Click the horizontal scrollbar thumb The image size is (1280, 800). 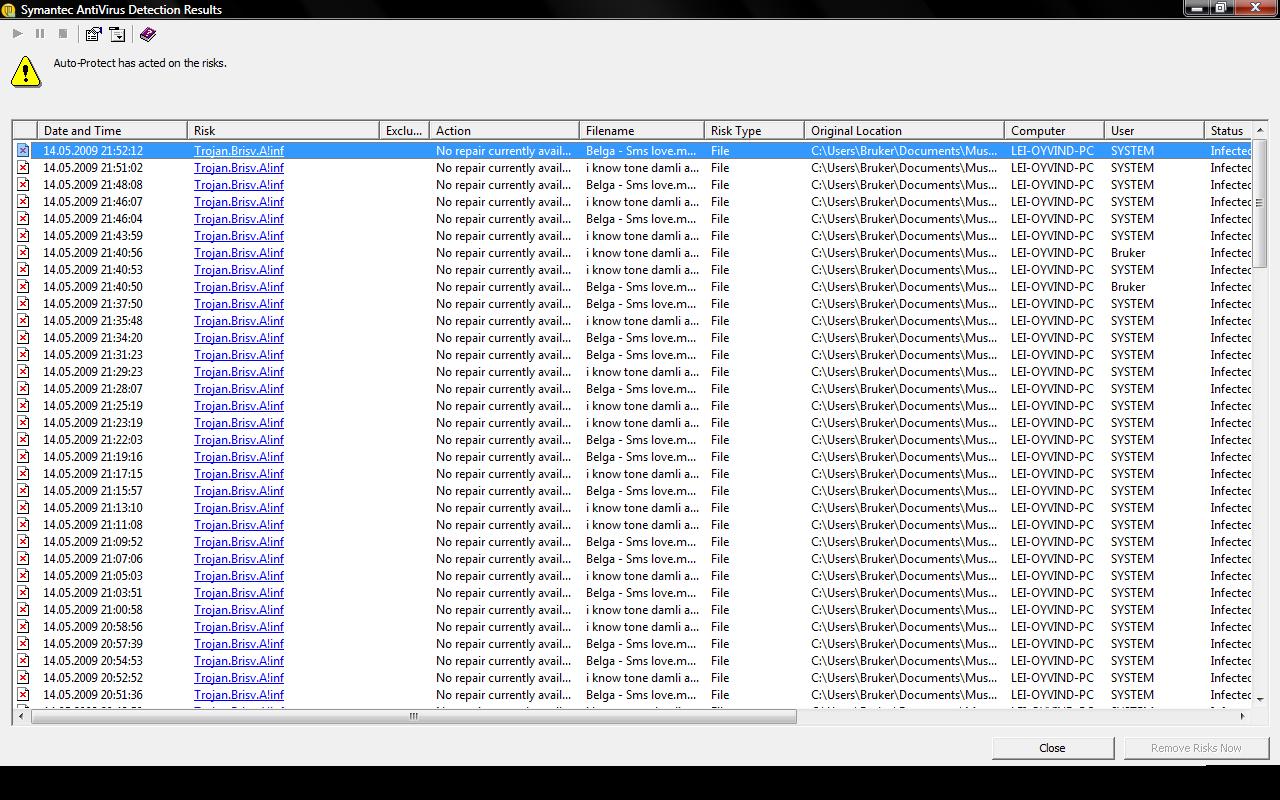click(414, 716)
